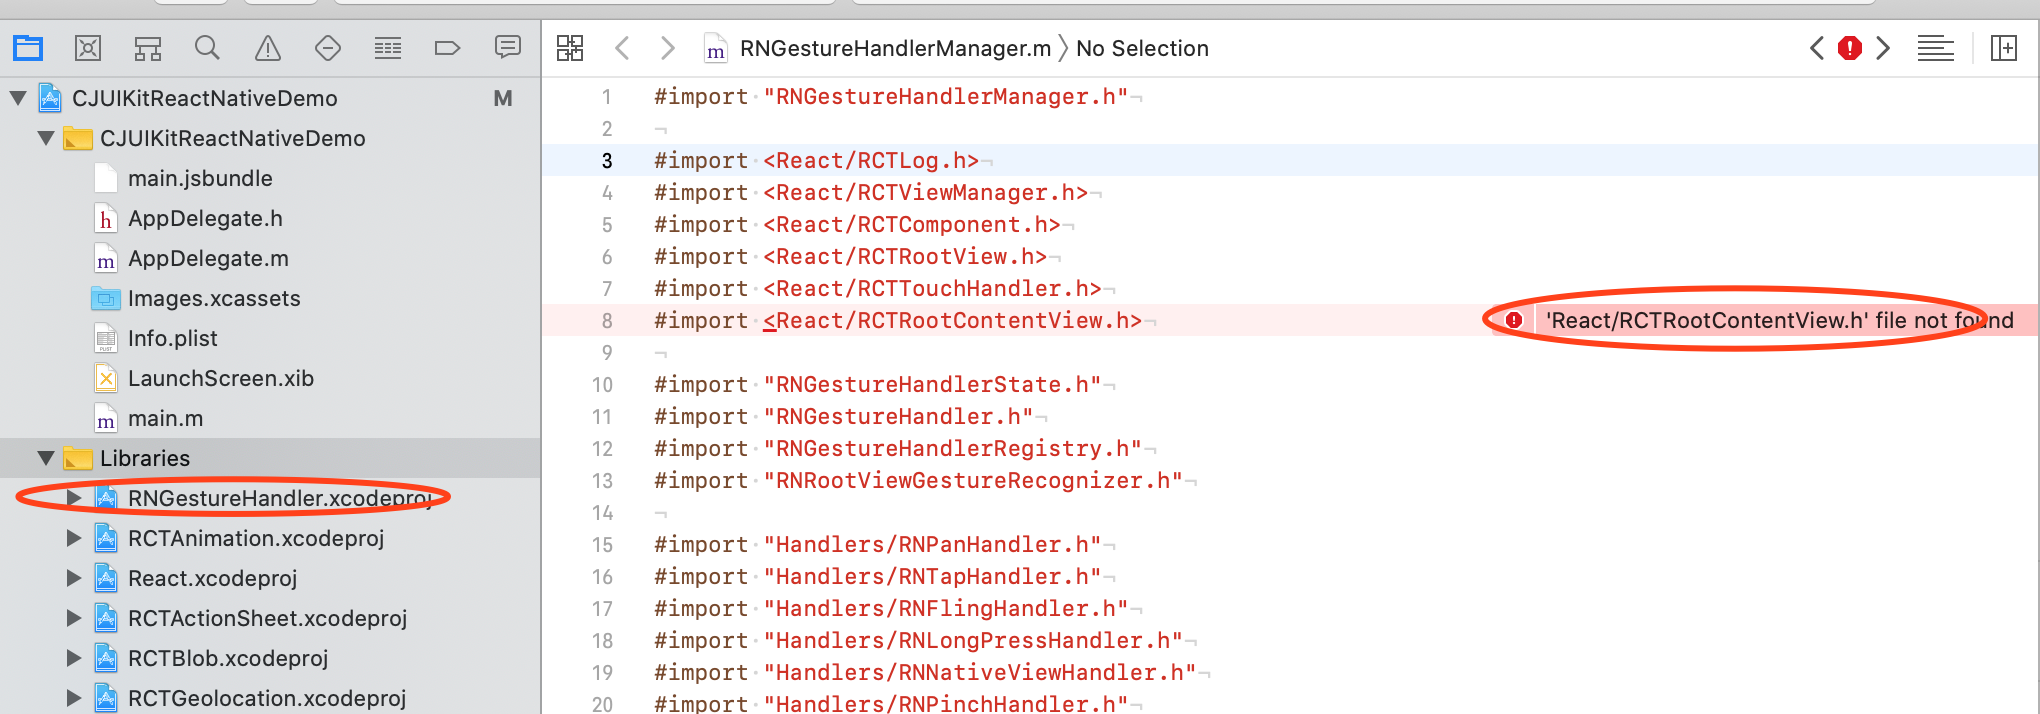Toggle the editor options lines icon

click(1935, 48)
